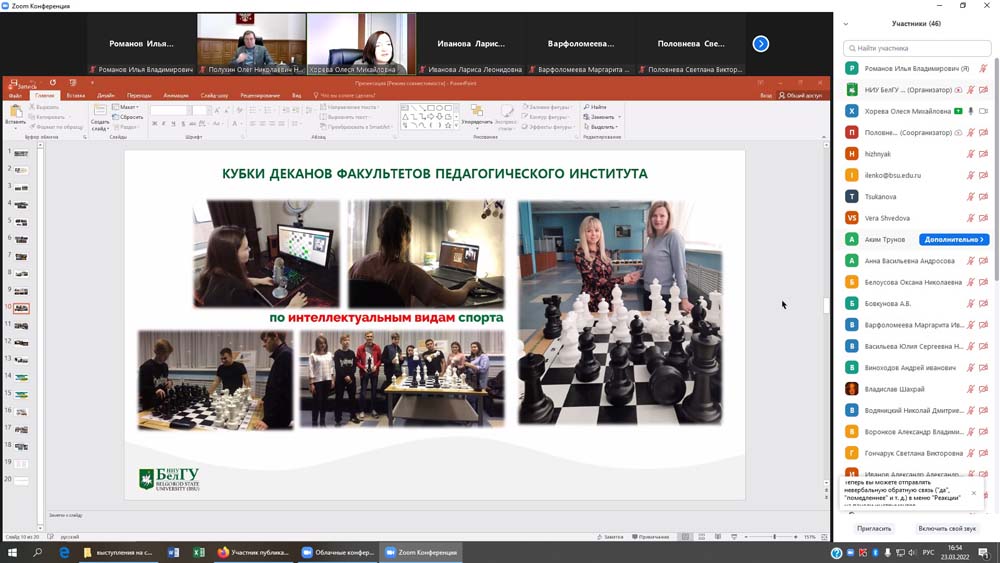Open the Вставка ribbon tab
Image resolution: width=1000 pixels, height=563 pixels.
[x=76, y=95]
